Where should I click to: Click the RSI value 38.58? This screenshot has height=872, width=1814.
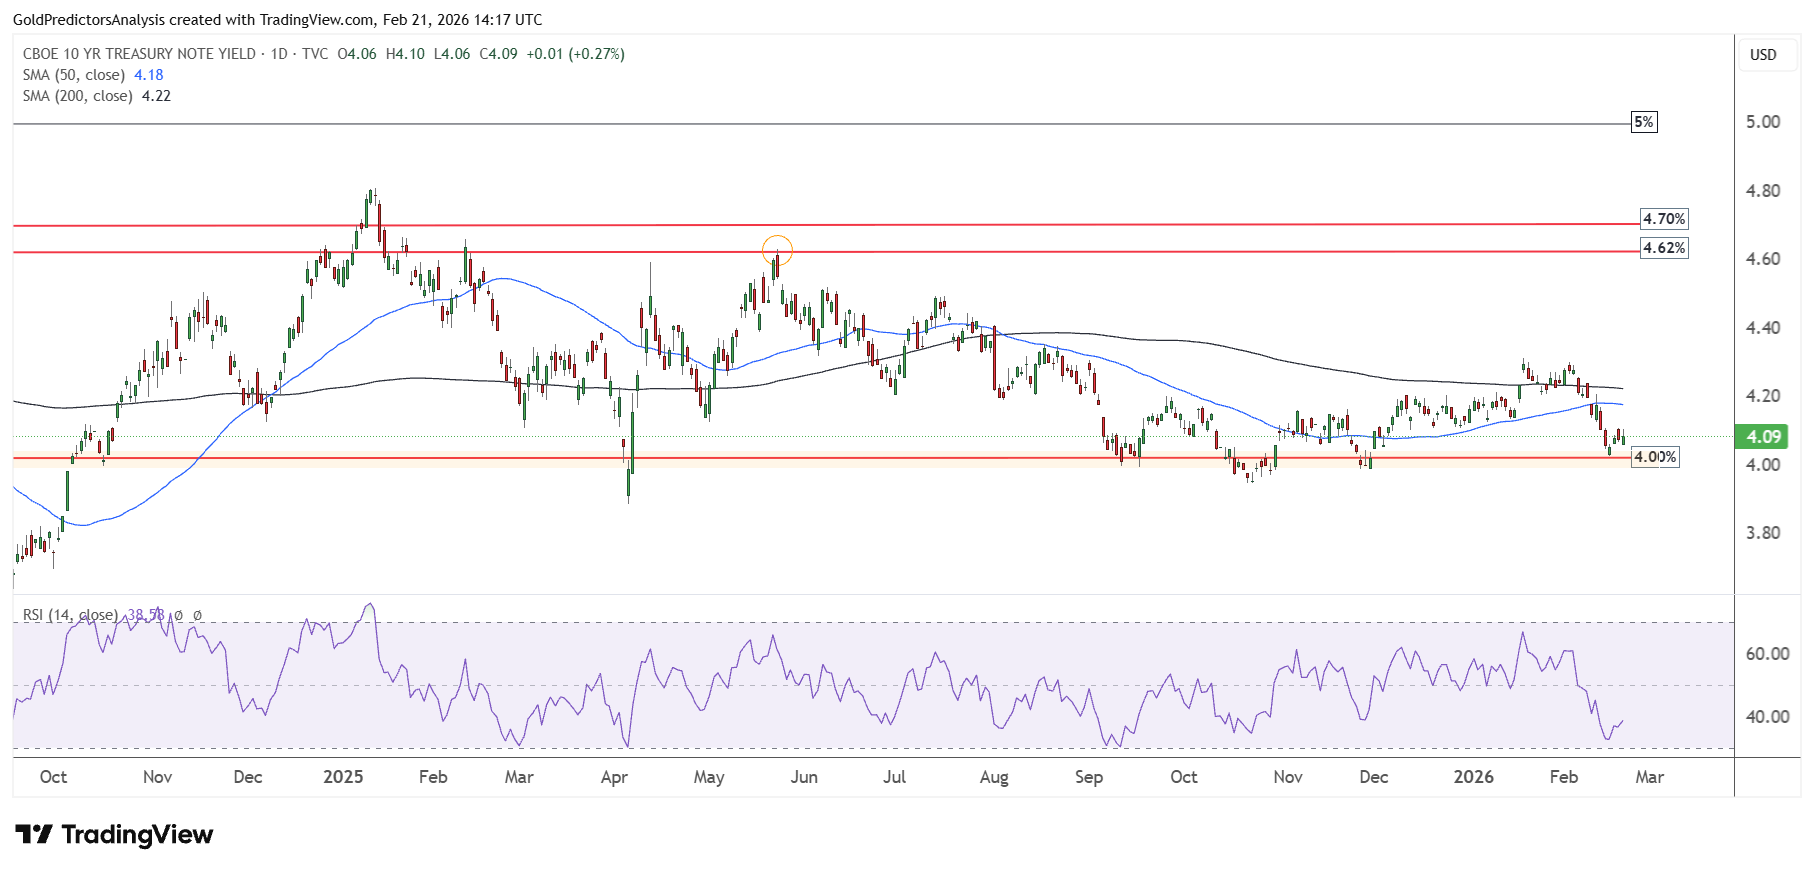pos(146,615)
